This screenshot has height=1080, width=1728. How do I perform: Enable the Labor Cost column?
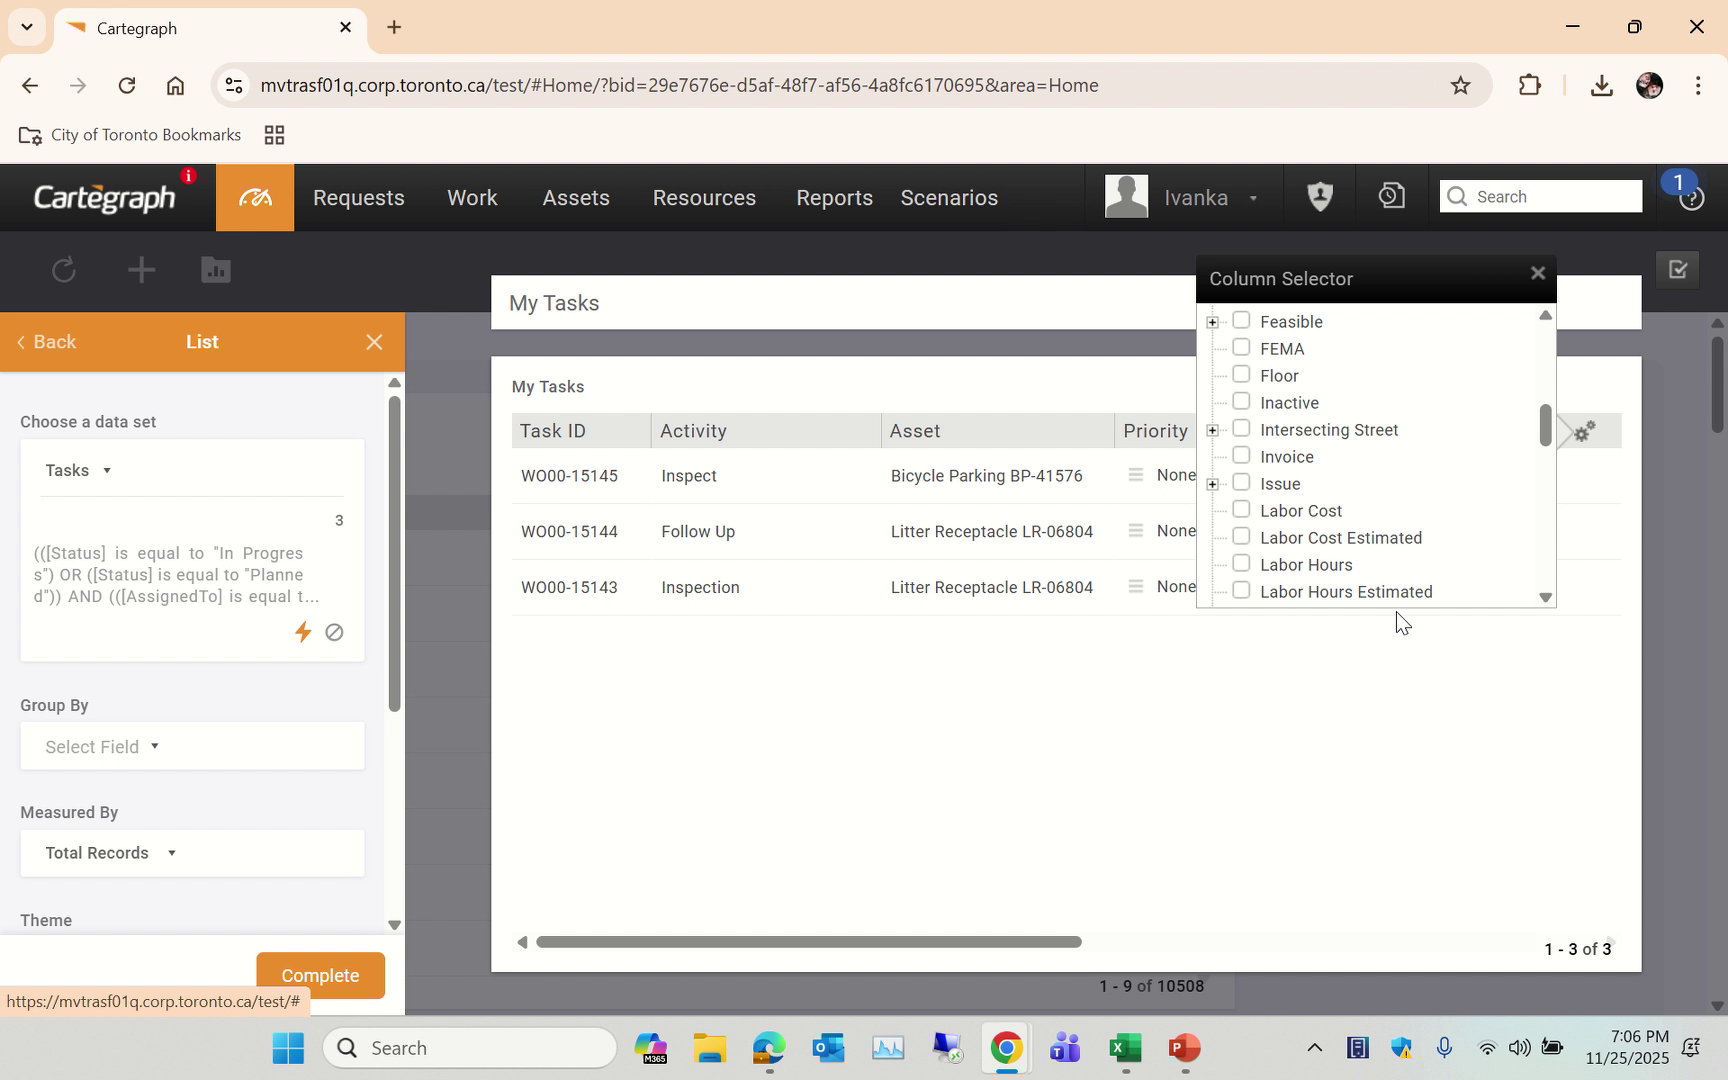point(1241,509)
